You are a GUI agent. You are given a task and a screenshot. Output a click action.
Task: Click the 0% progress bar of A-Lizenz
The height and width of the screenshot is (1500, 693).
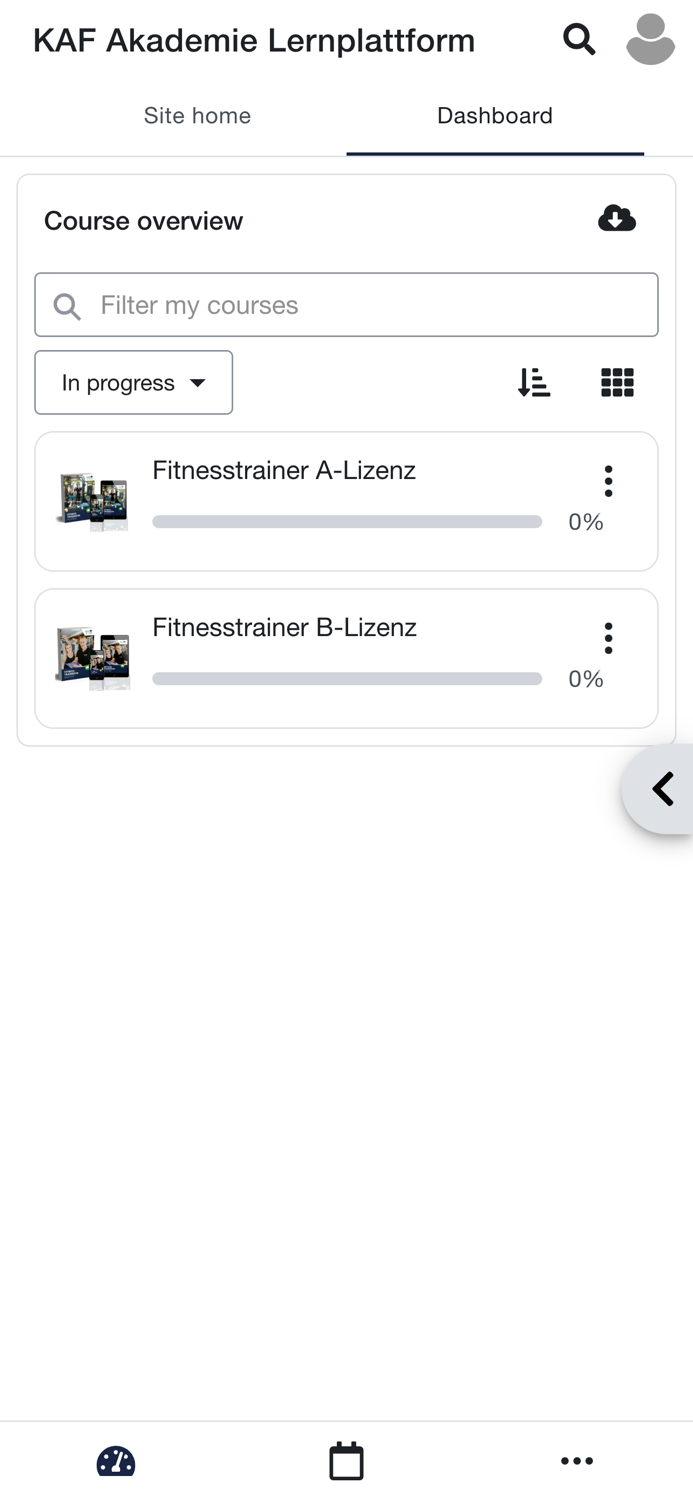(x=347, y=521)
